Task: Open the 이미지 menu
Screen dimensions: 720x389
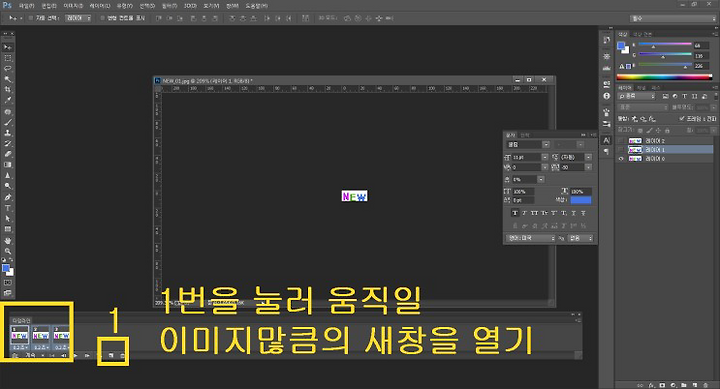Action: pyautogui.click(x=73, y=6)
